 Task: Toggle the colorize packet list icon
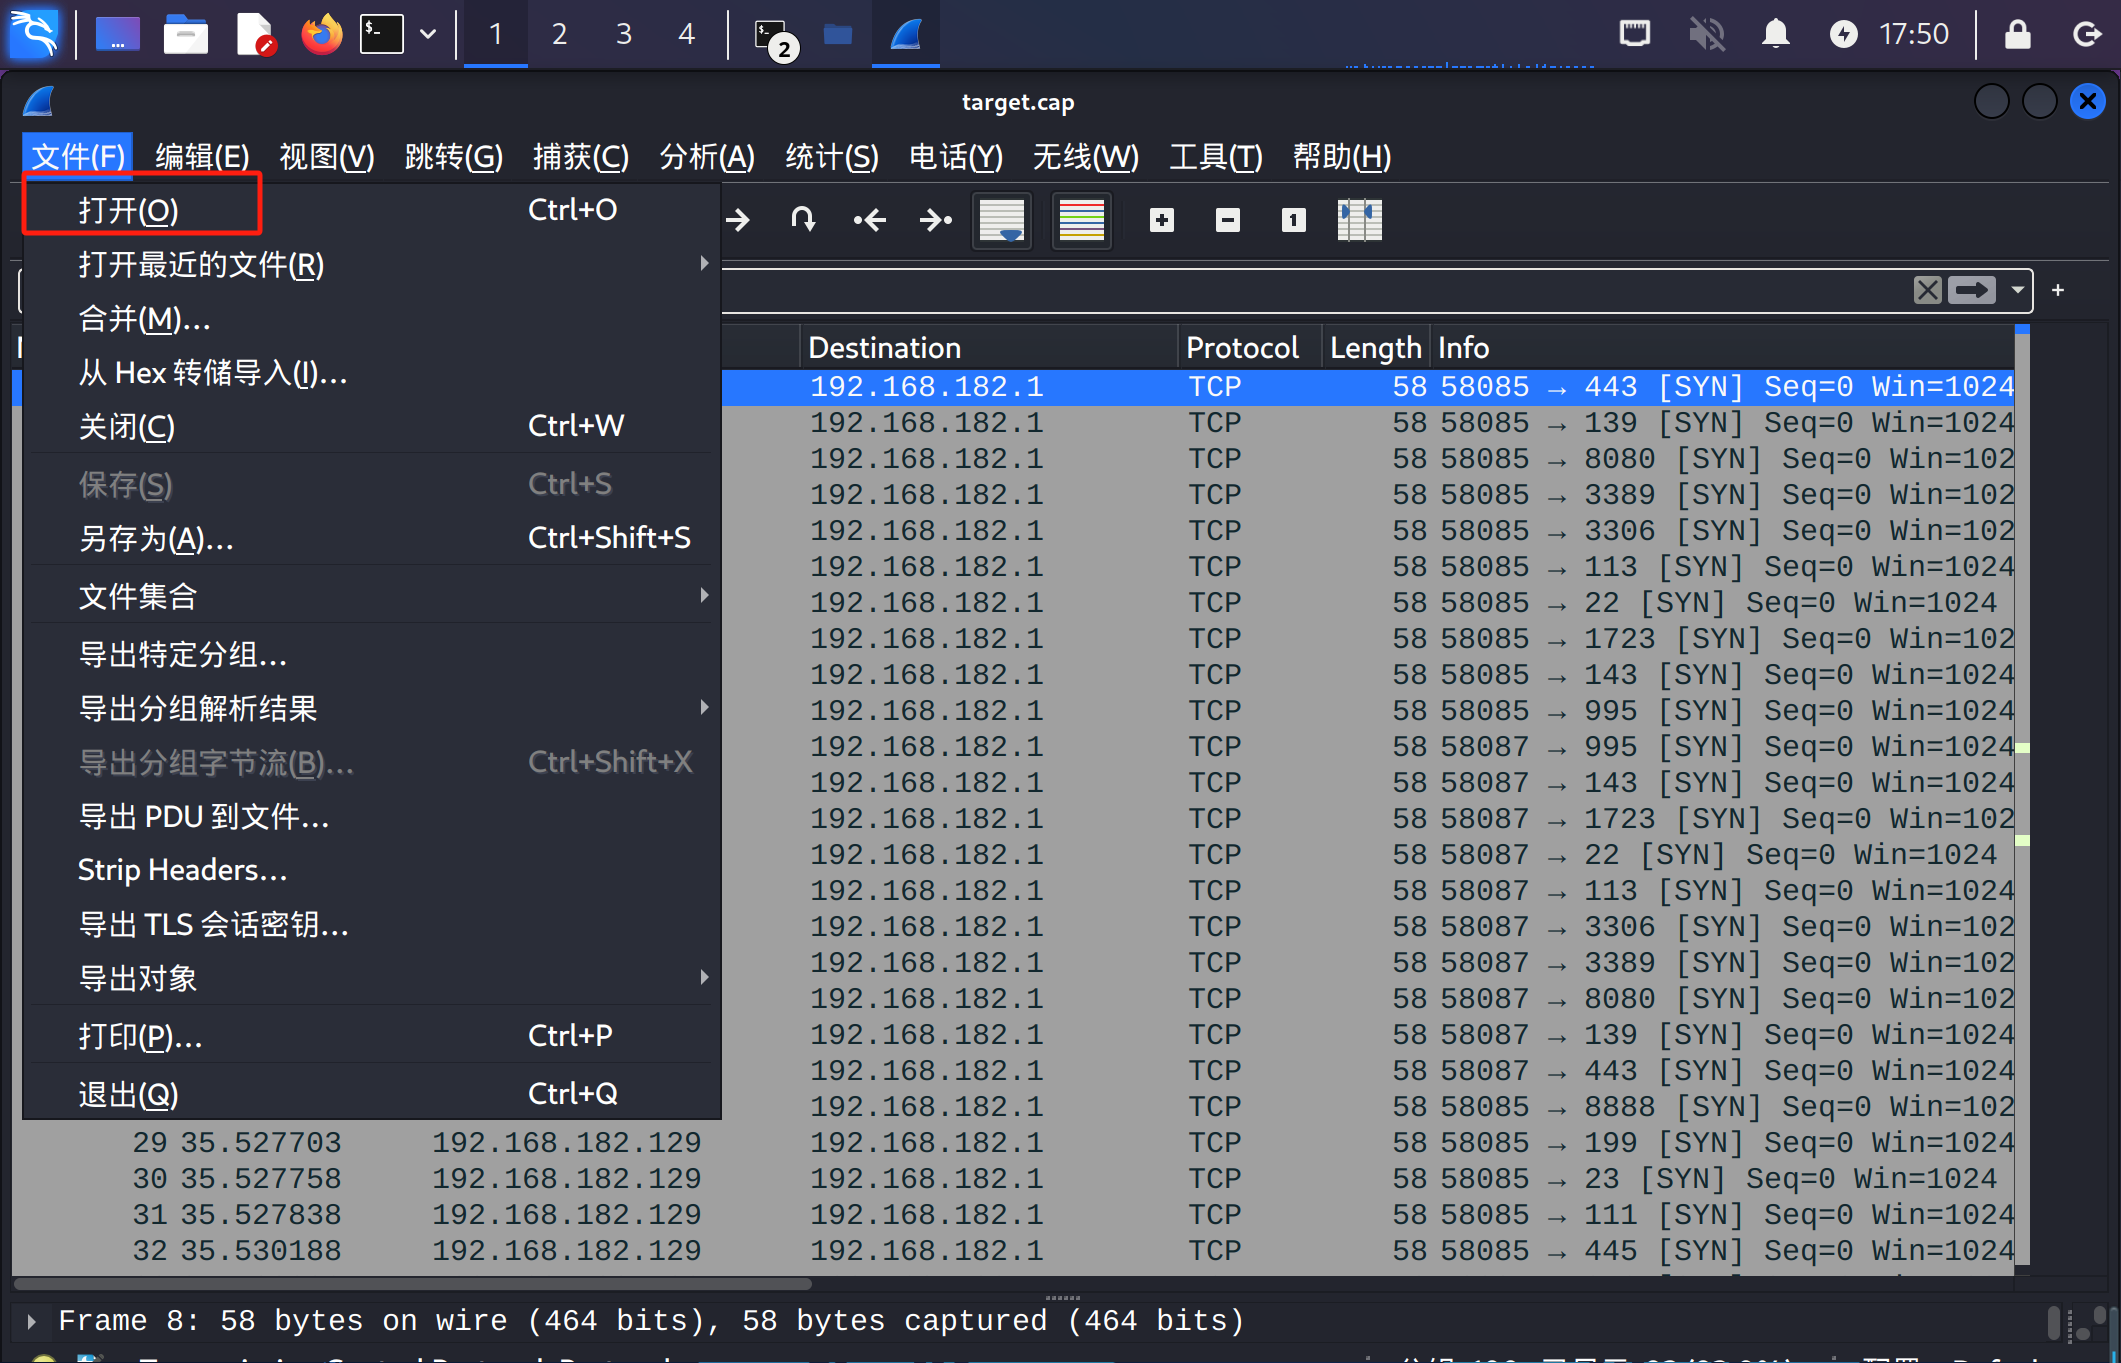(1081, 220)
